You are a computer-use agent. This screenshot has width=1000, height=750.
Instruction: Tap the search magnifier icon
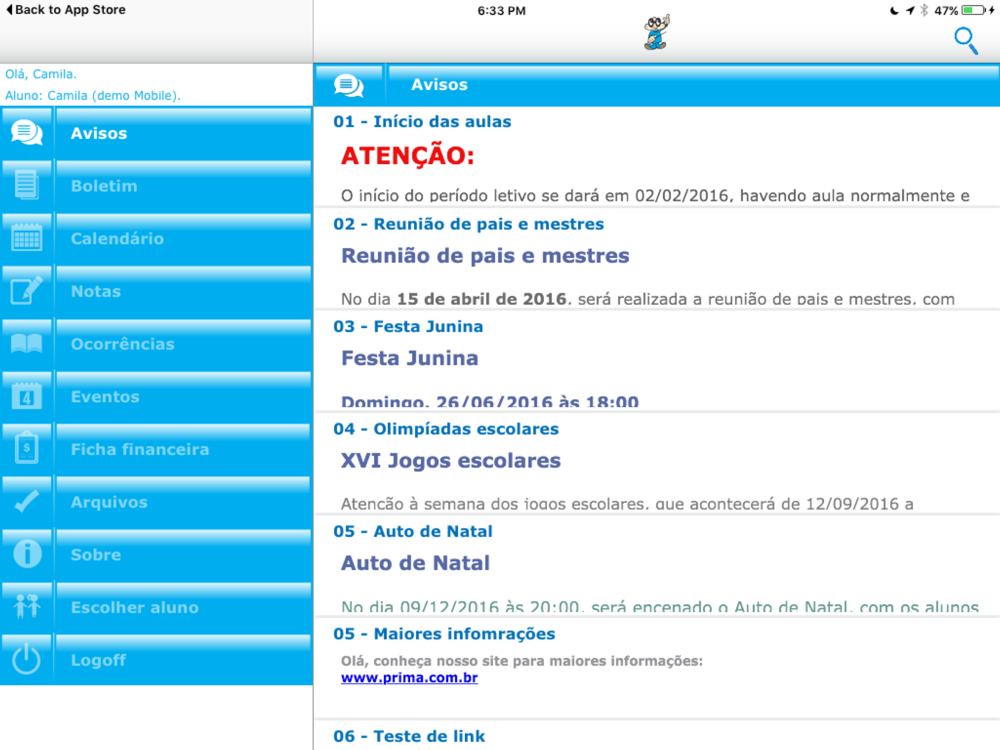click(x=966, y=41)
